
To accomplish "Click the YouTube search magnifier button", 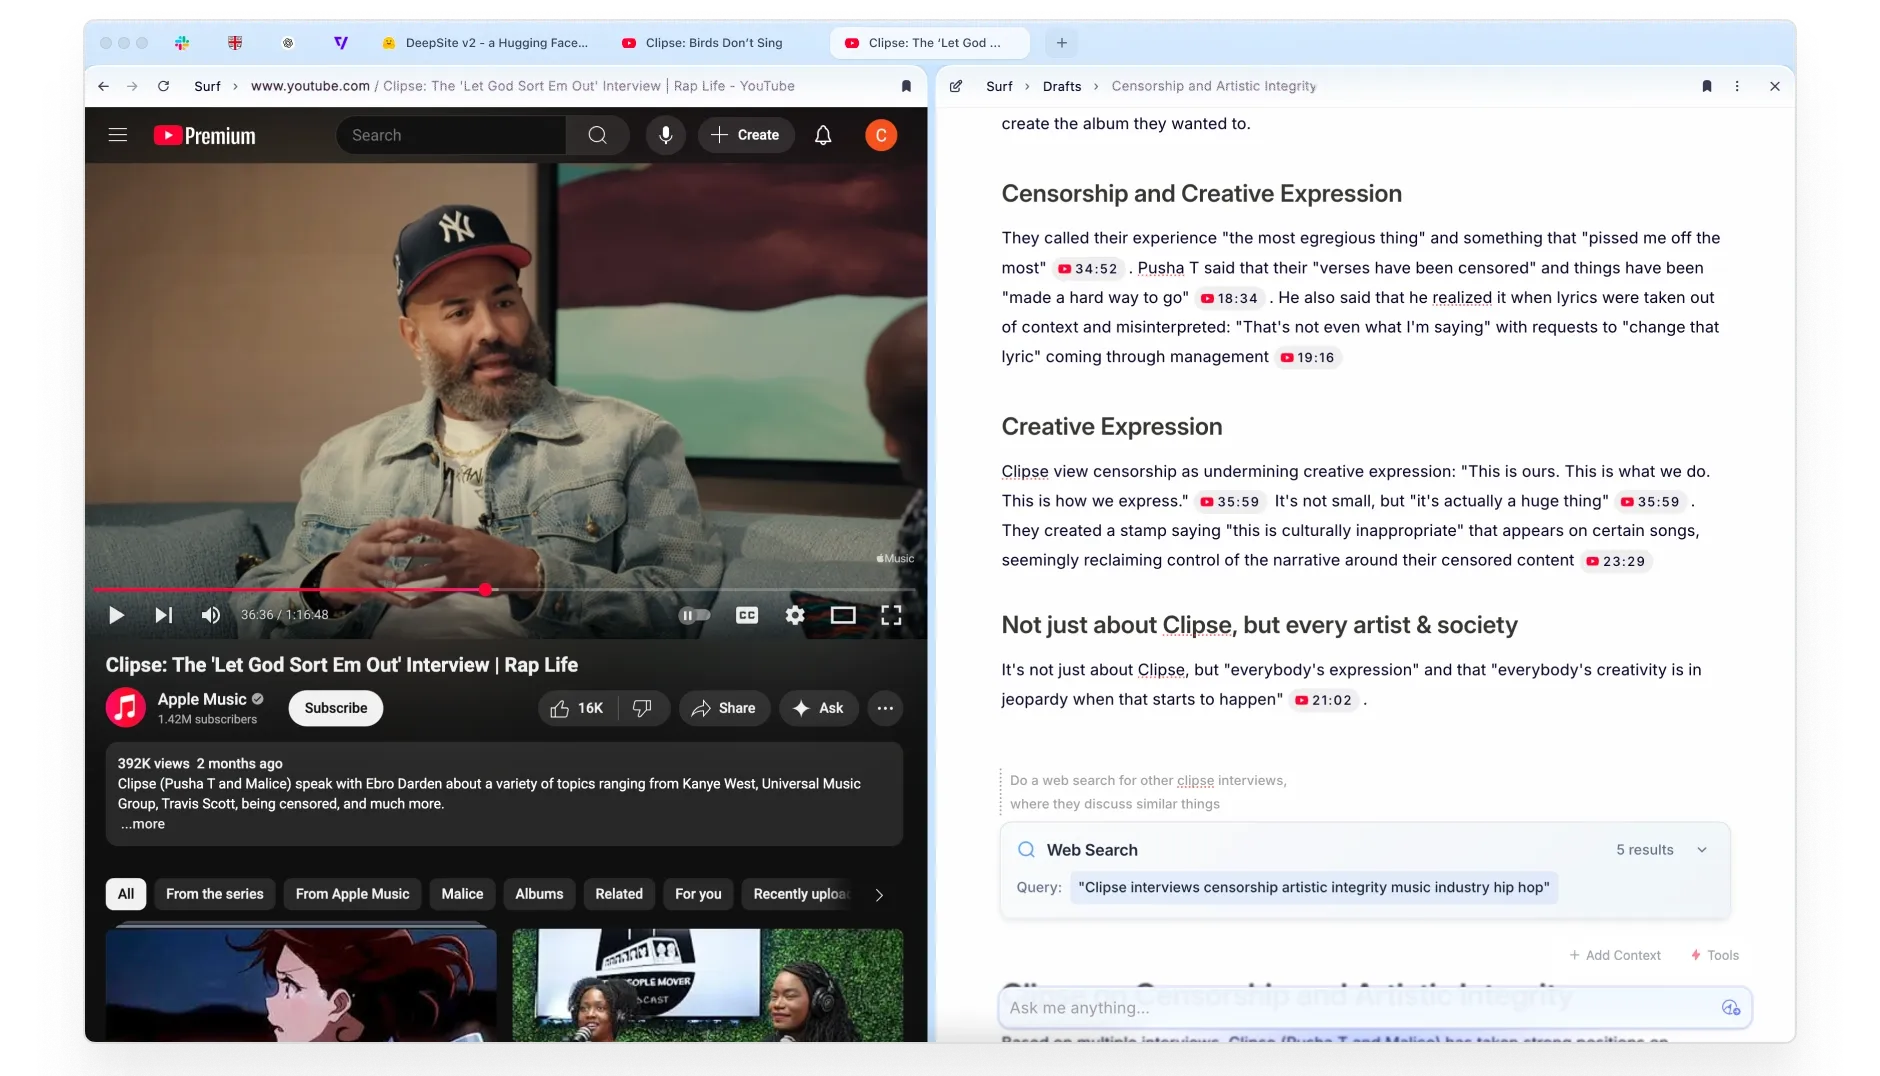I will point(597,135).
